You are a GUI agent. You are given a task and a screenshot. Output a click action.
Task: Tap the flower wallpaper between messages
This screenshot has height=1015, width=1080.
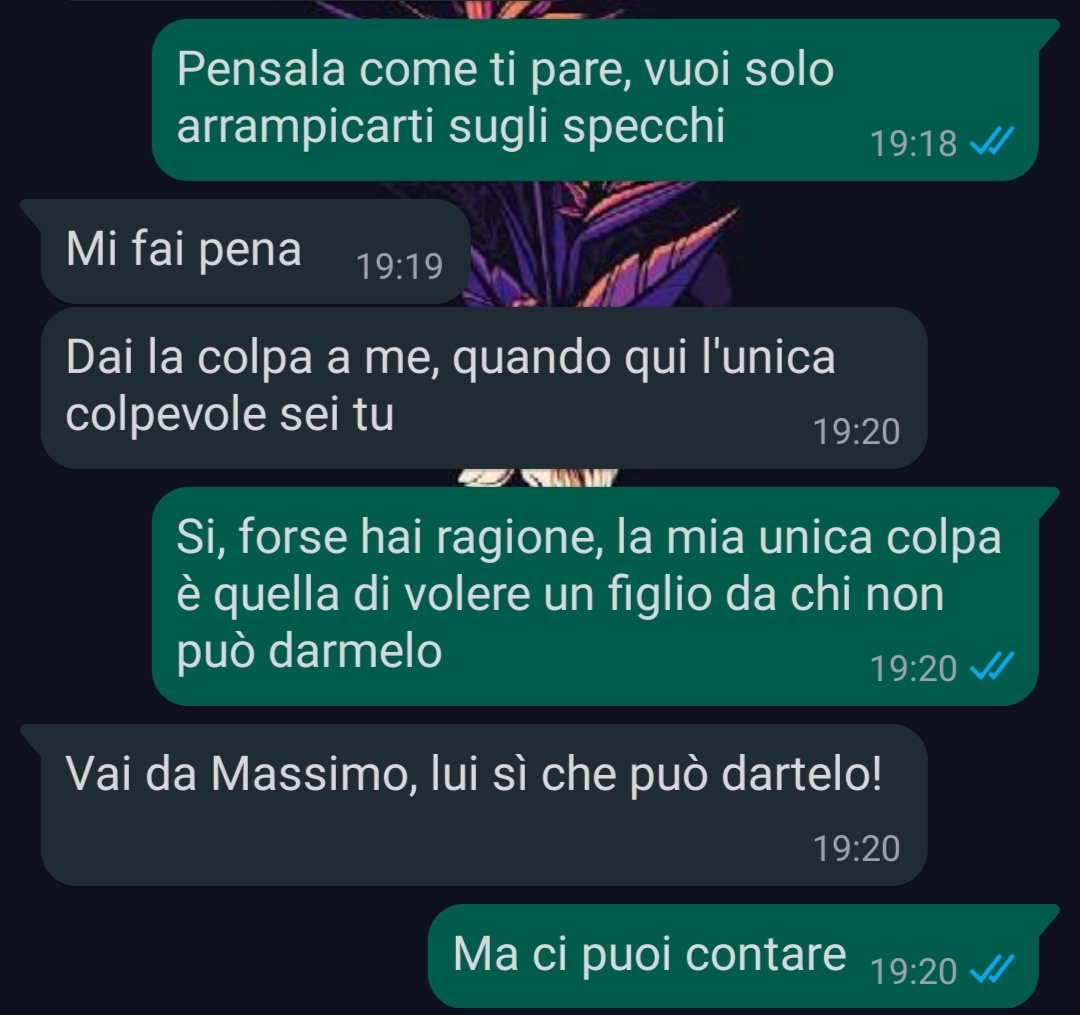(x=599, y=255)
